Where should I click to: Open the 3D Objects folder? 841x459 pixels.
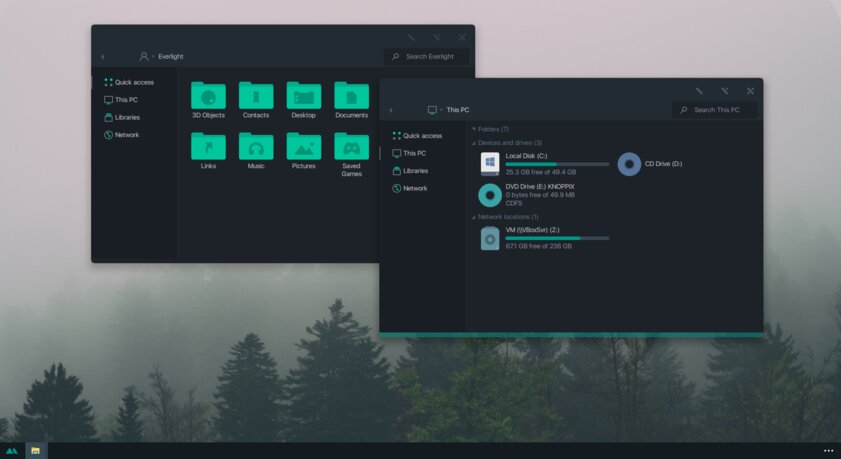point(208,97)
